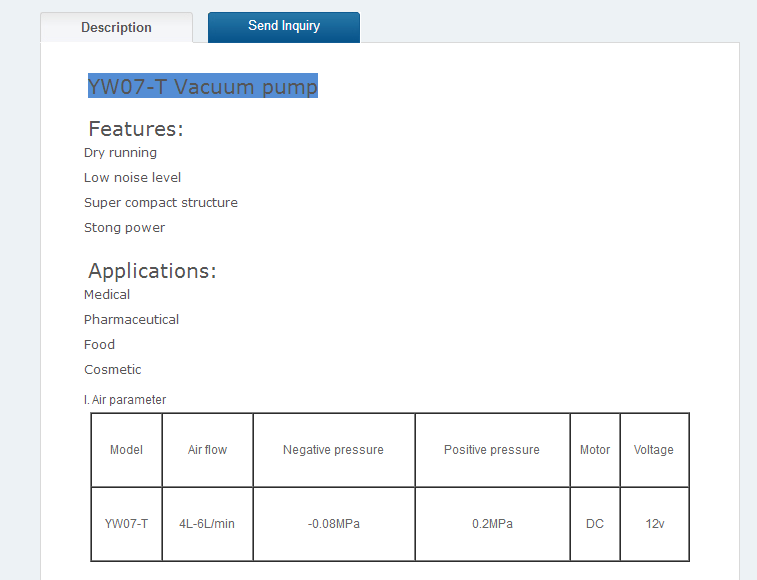Open the Send Inquiry tab
The width and height of the screenshot is (757, 580).
(x=284, y=26)
